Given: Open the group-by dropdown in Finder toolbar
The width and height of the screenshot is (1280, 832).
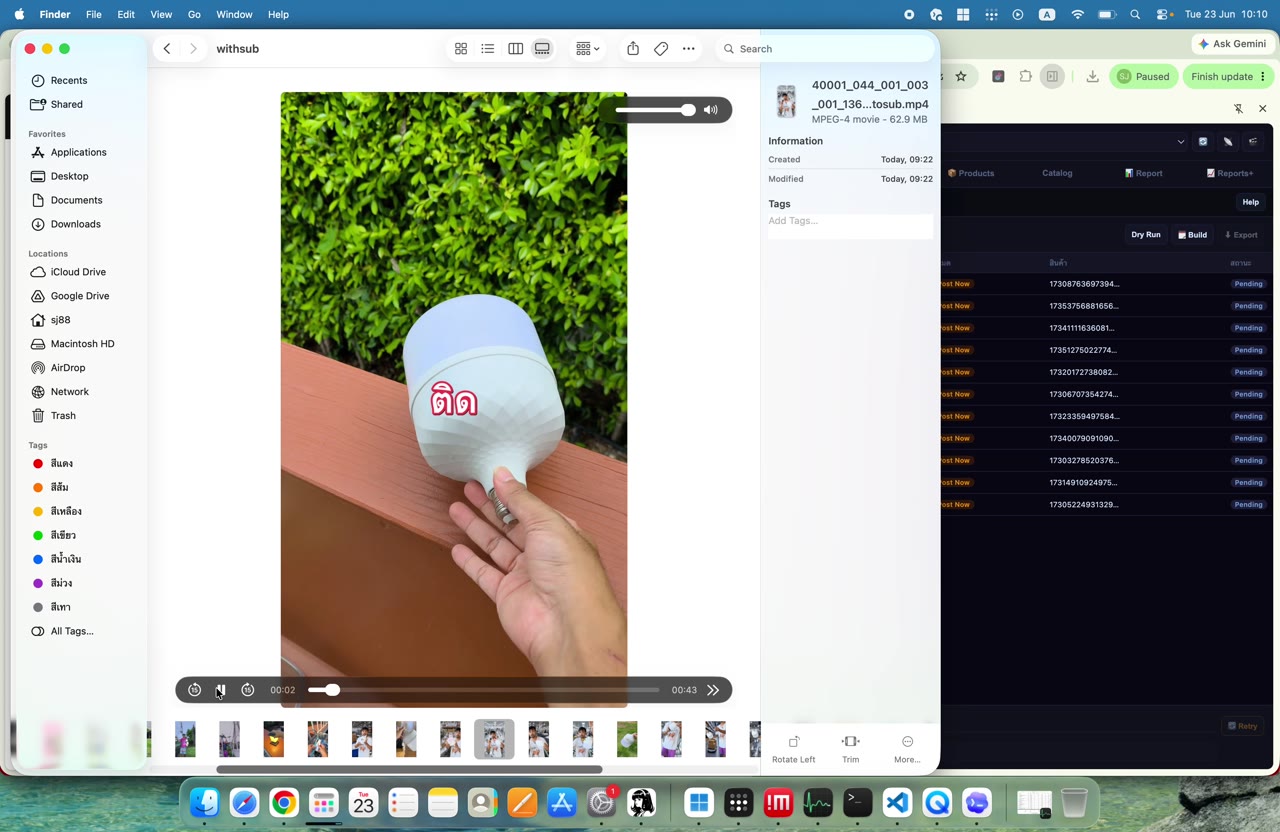Looking at the screenshot, I should point(587,48).
